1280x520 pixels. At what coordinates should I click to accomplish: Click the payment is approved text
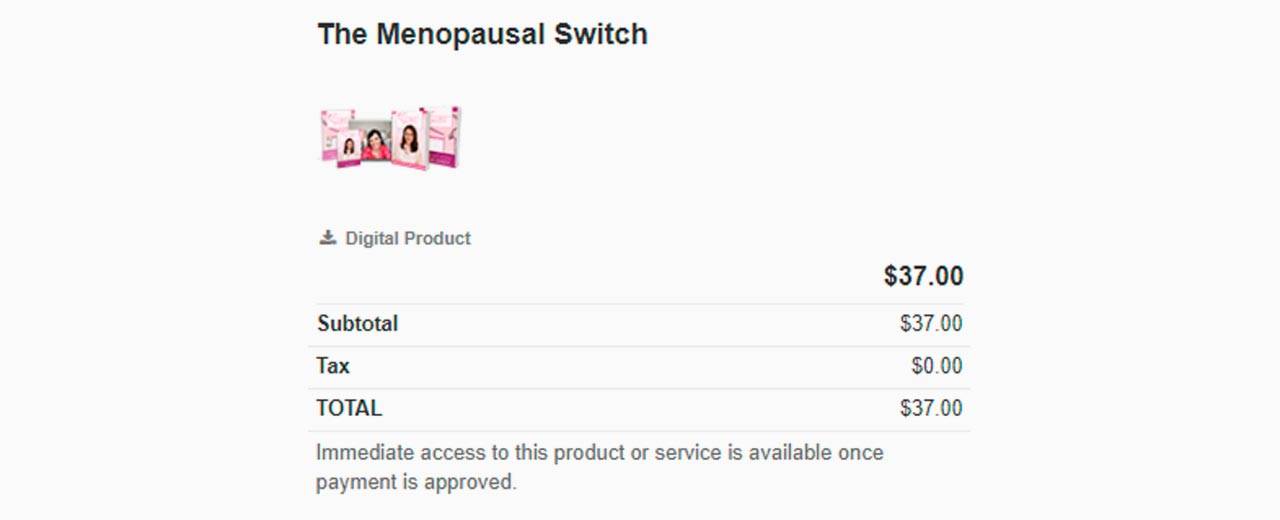416,482
